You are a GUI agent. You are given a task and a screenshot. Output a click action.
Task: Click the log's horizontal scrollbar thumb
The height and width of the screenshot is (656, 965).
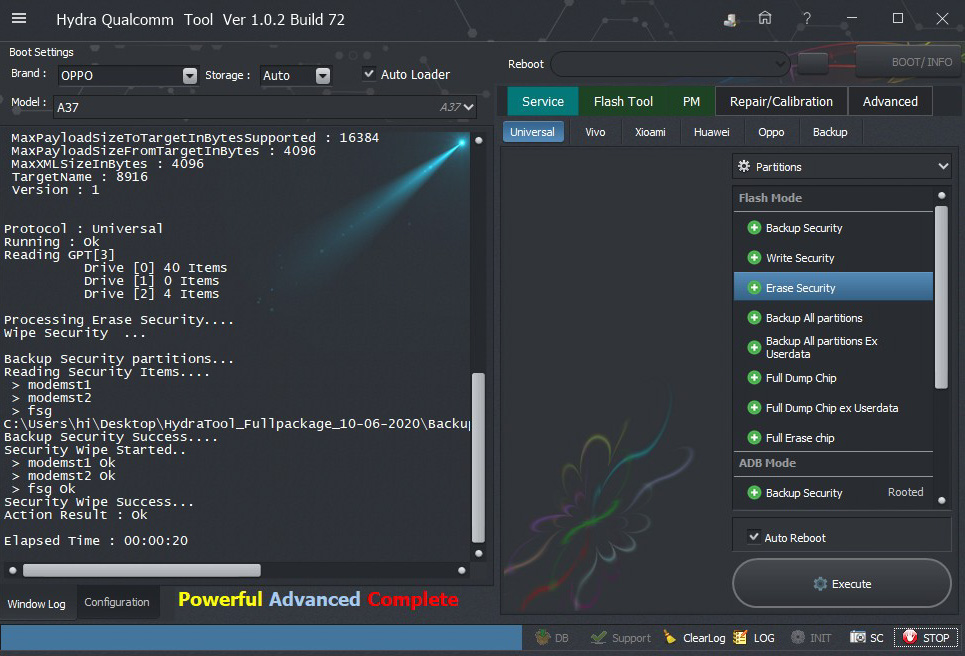pyautogui.click(x=142, y=570)
